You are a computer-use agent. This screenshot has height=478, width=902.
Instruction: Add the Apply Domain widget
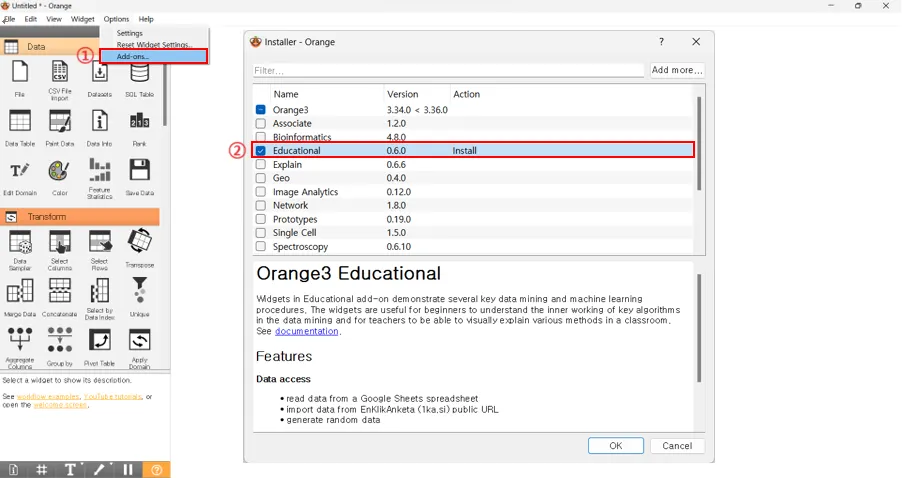point(139,348)
